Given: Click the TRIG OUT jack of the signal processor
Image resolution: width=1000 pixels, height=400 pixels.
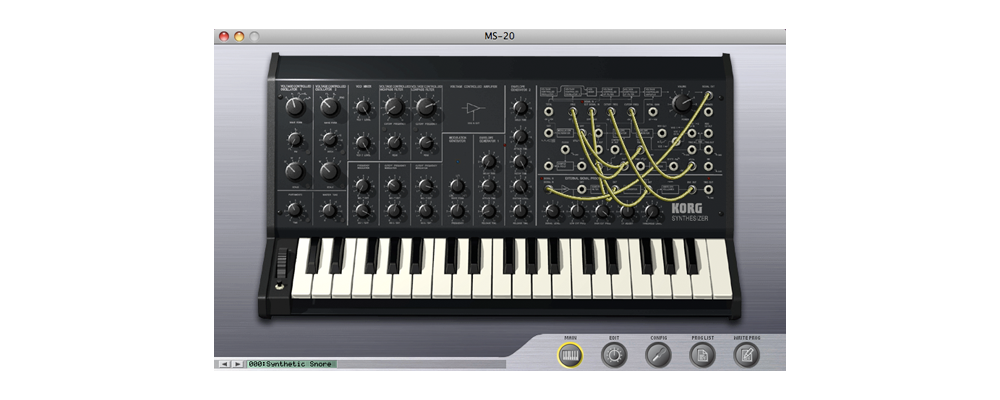Looking at the screenshot, I should [x=709, y=189].
